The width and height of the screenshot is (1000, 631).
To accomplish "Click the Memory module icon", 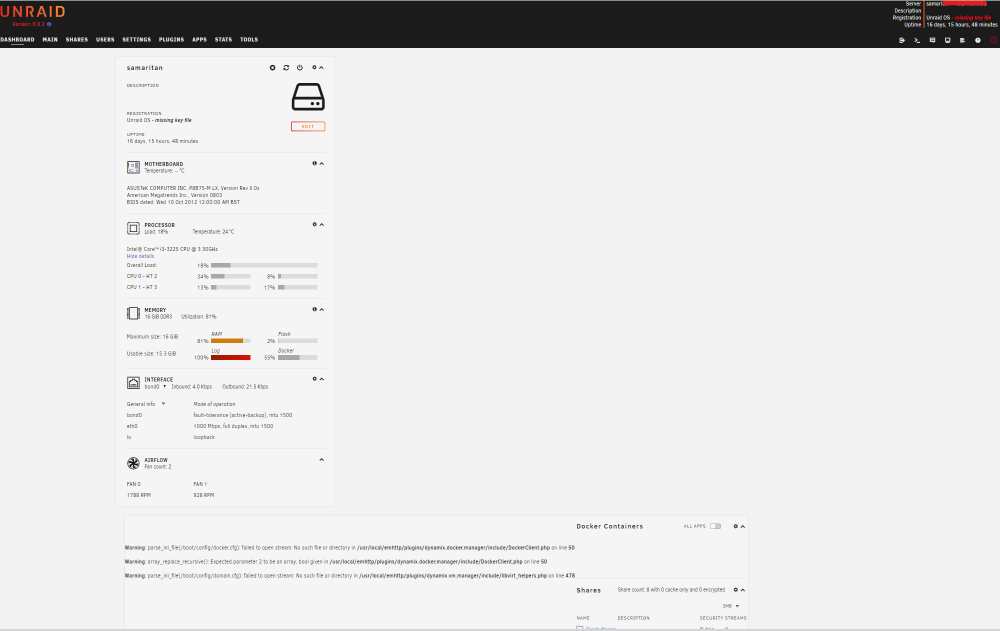I will 133,313.
